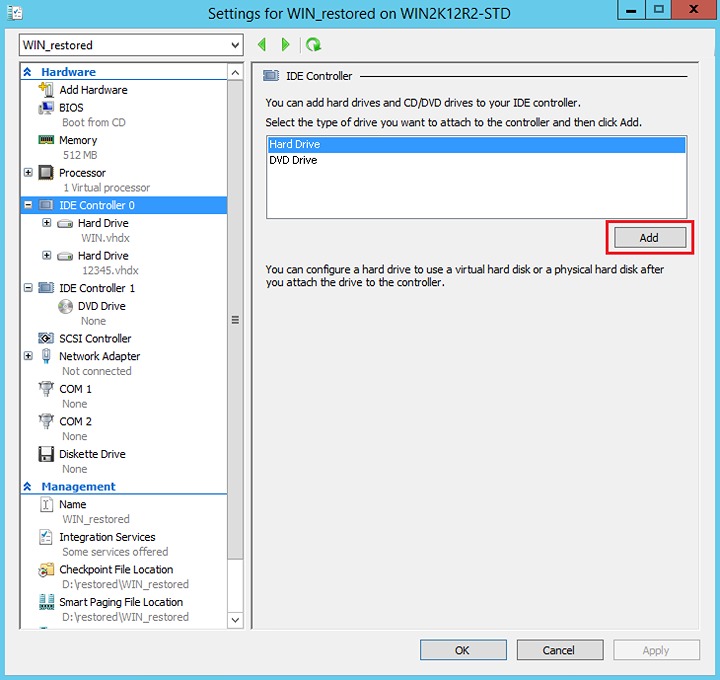The image size is (720, 680).
Task: Select the Memory chip icon
Action: pyautogui.click(x=46, y=140)
